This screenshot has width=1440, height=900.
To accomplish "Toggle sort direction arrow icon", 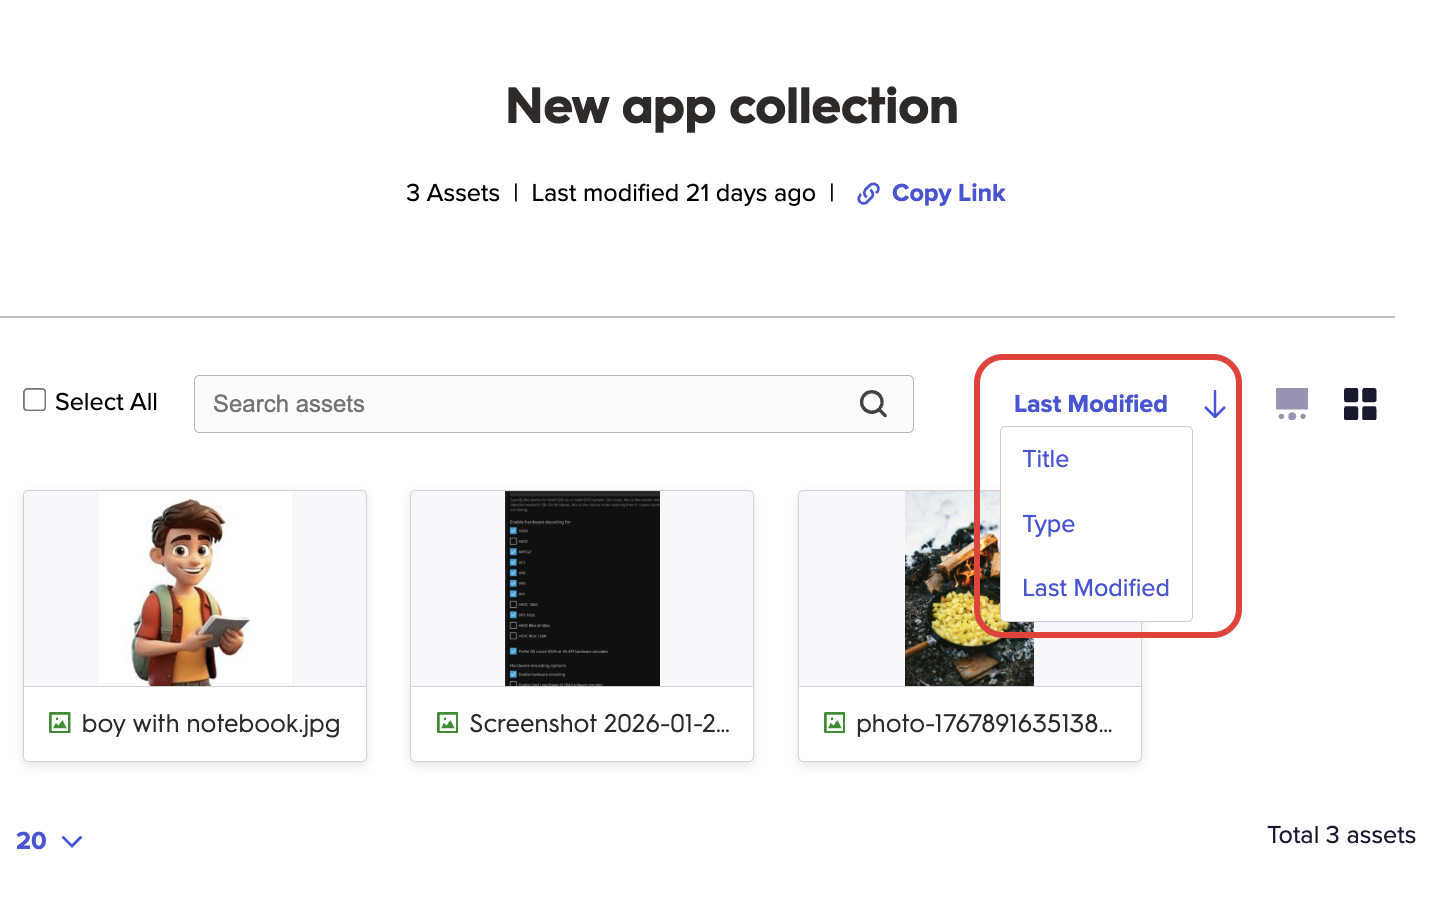I will [x=1214, y=404].
